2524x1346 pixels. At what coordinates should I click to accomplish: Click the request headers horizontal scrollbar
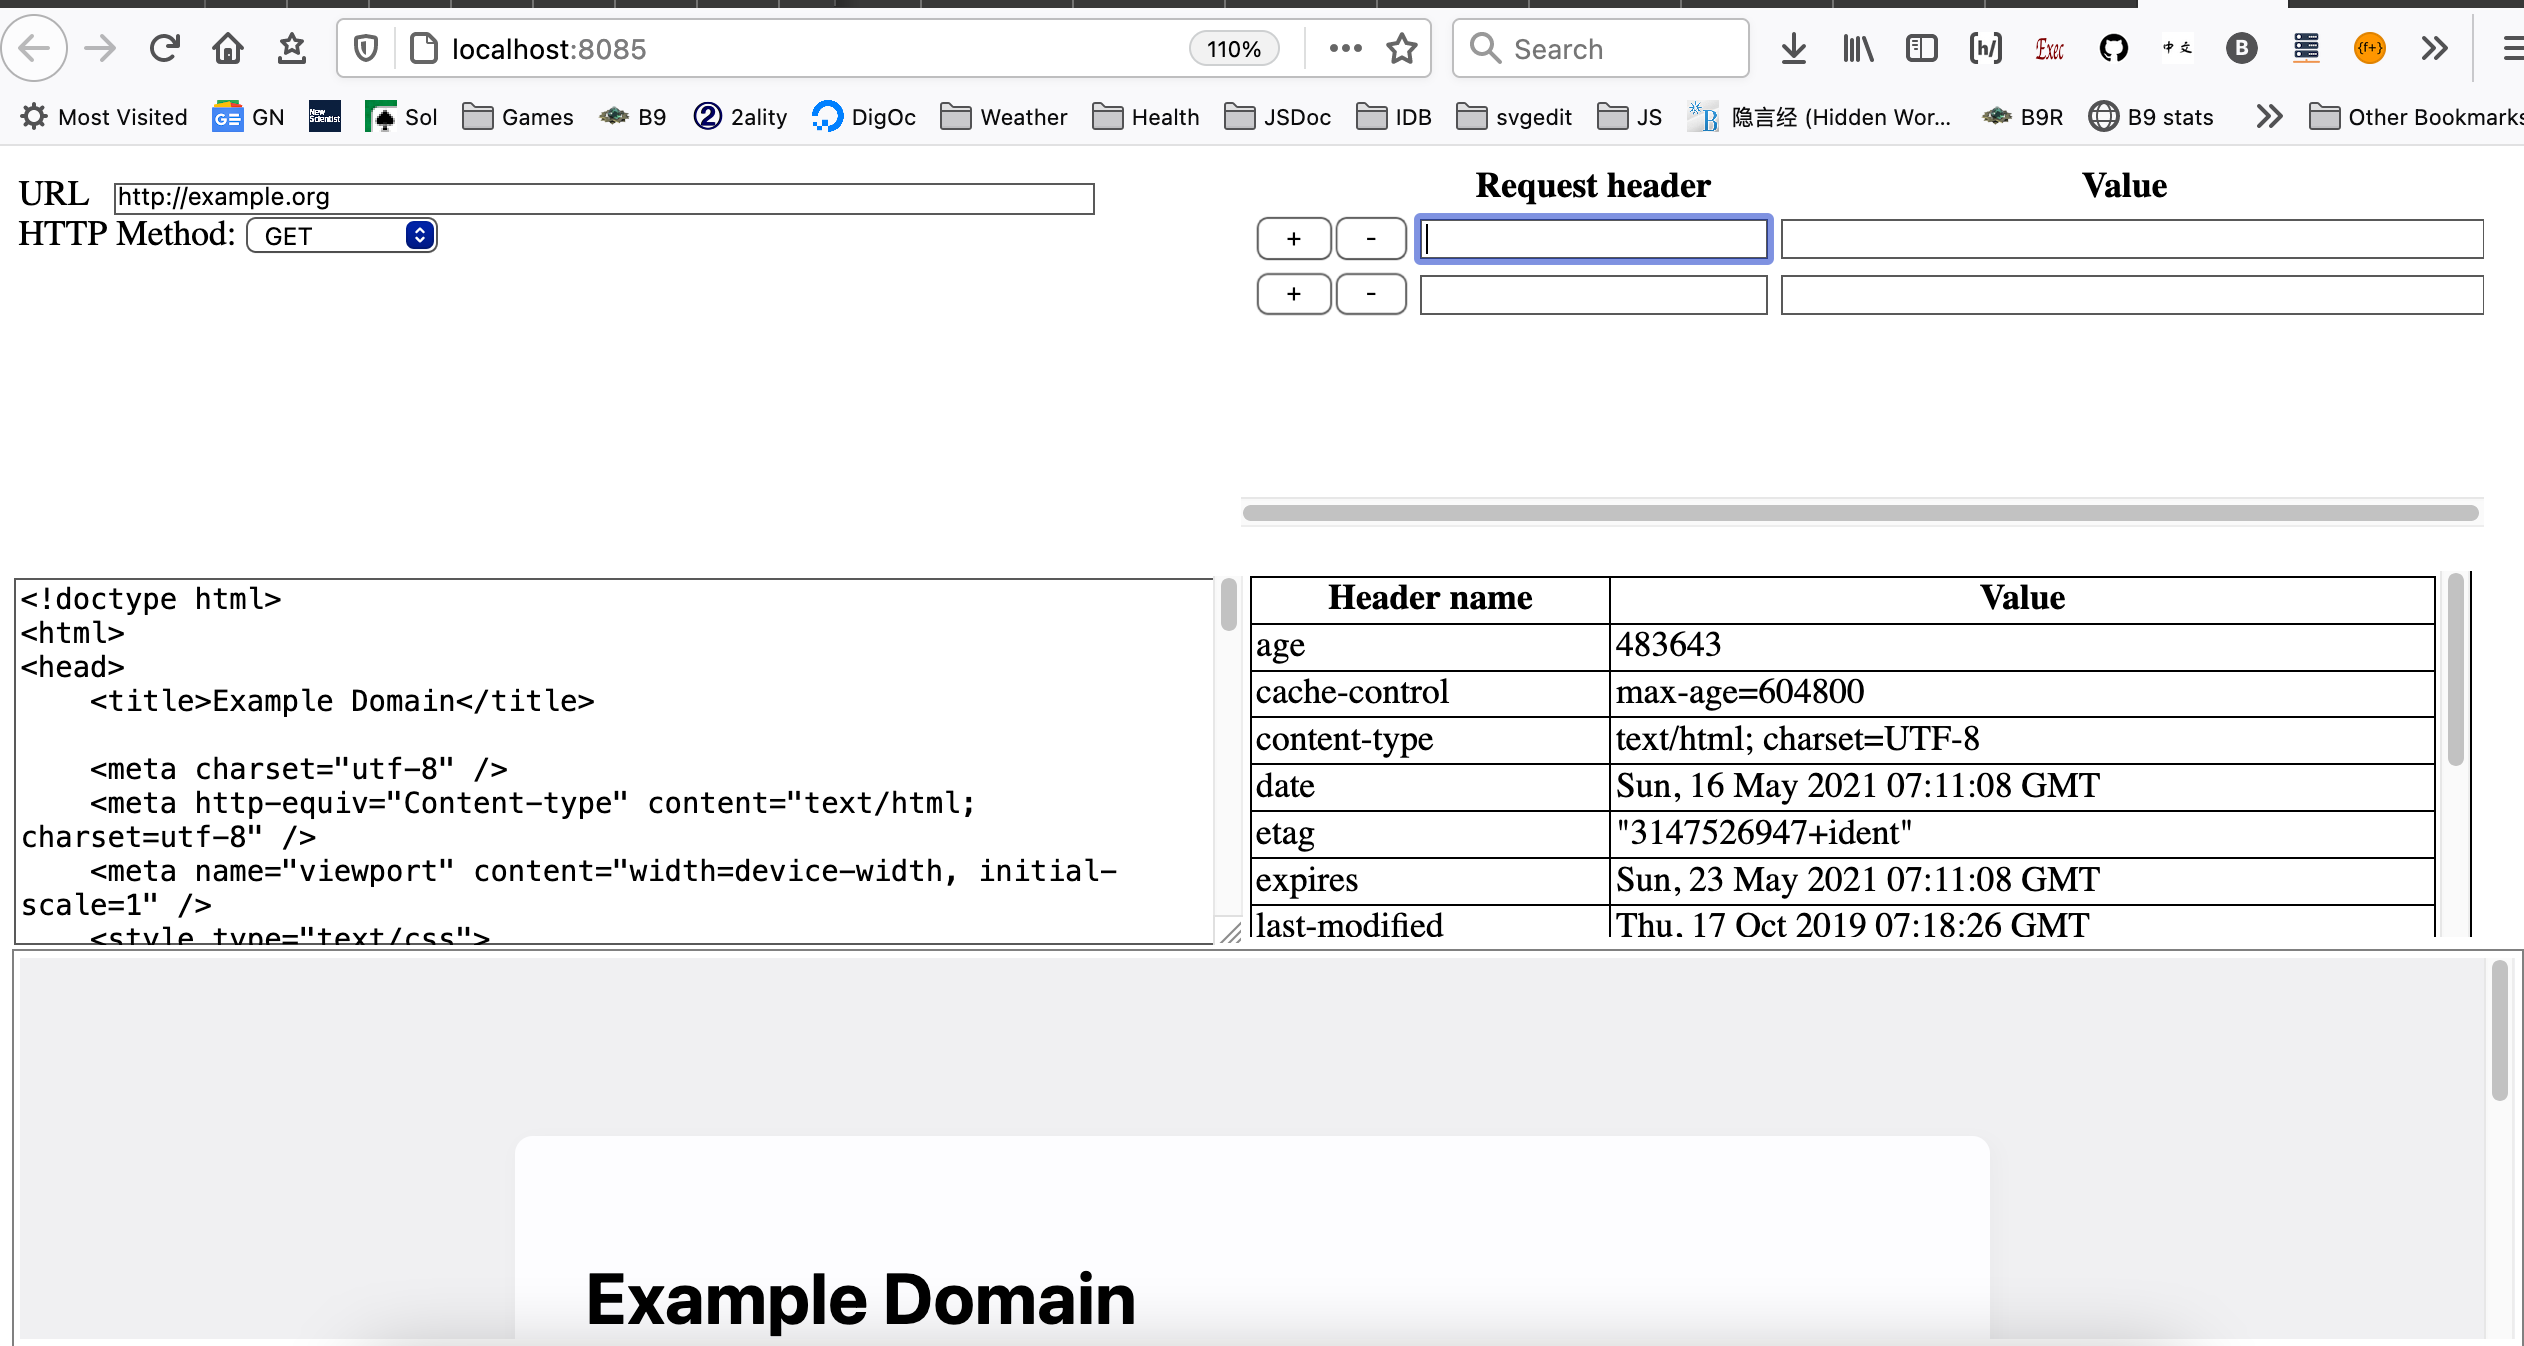[1860, 513]
